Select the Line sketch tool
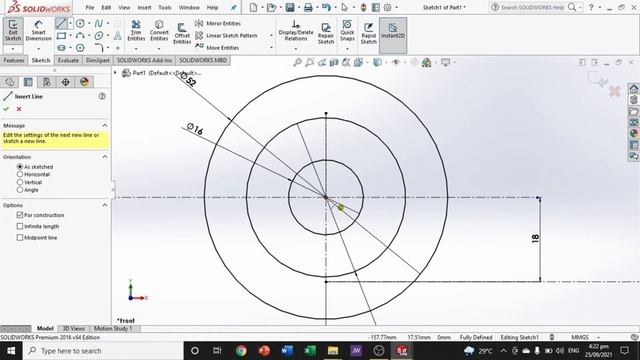The image size is (640, 360). (x=61, y=24)
